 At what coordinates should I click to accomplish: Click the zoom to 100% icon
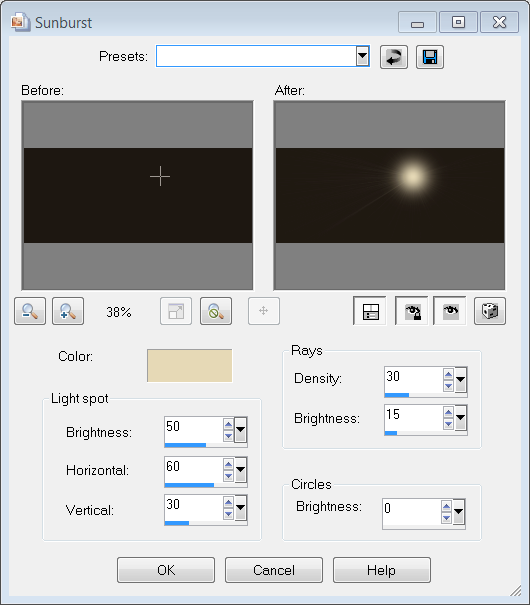[216, 311]
